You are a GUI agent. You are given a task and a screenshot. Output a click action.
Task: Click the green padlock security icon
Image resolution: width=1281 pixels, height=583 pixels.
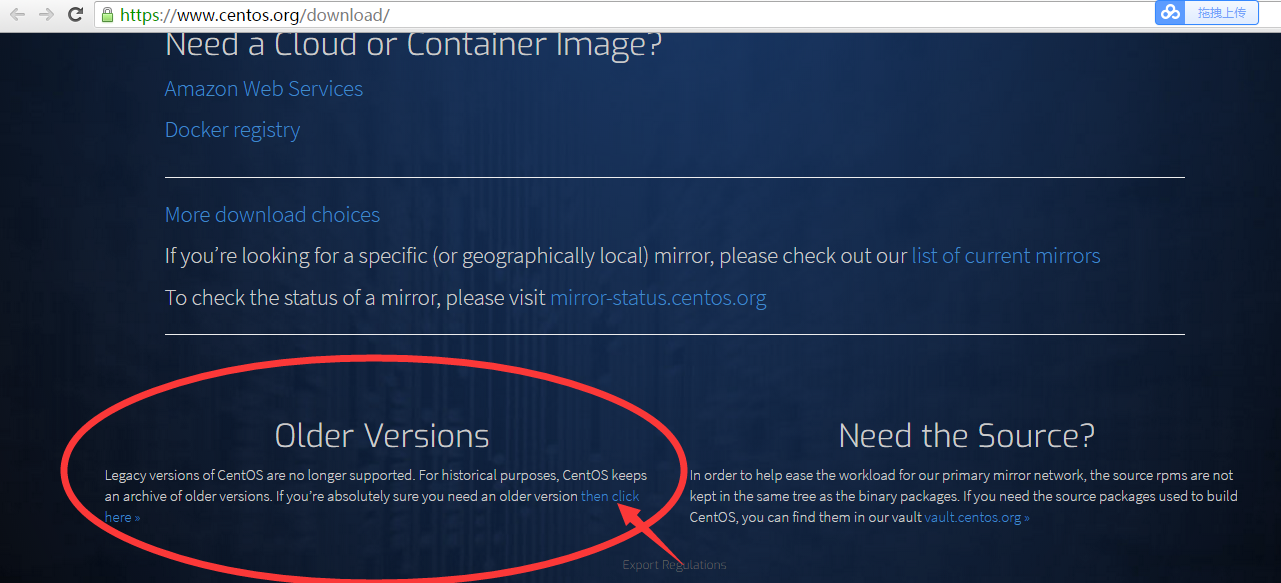tap(107, 15)
